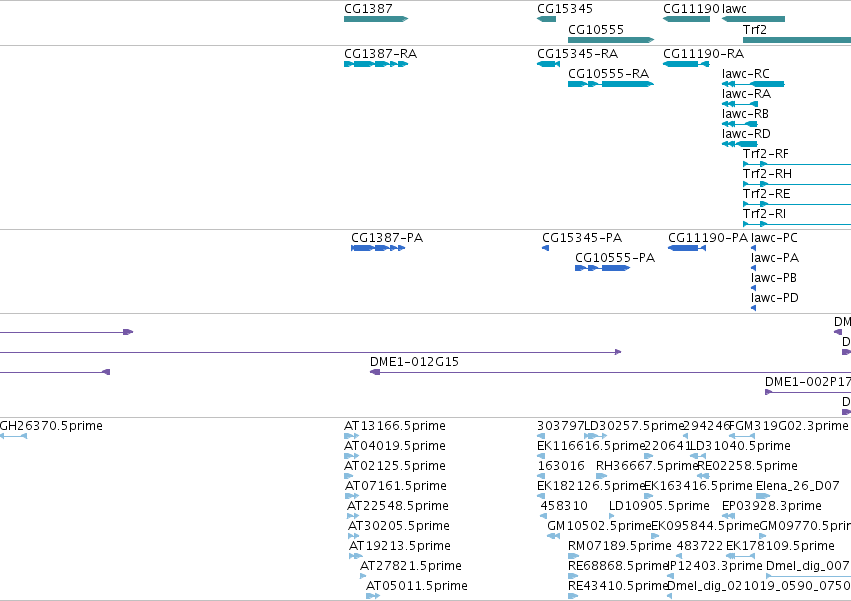Open the 483722 EST feature
The width and height of the screenshot is (851, 601).
pos(679,556)
